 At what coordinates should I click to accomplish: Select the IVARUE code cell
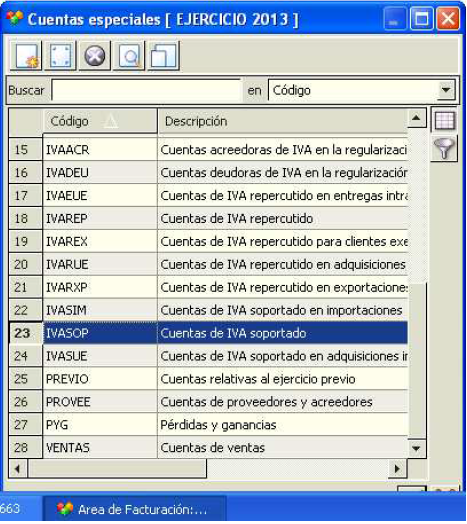point(100,264)
